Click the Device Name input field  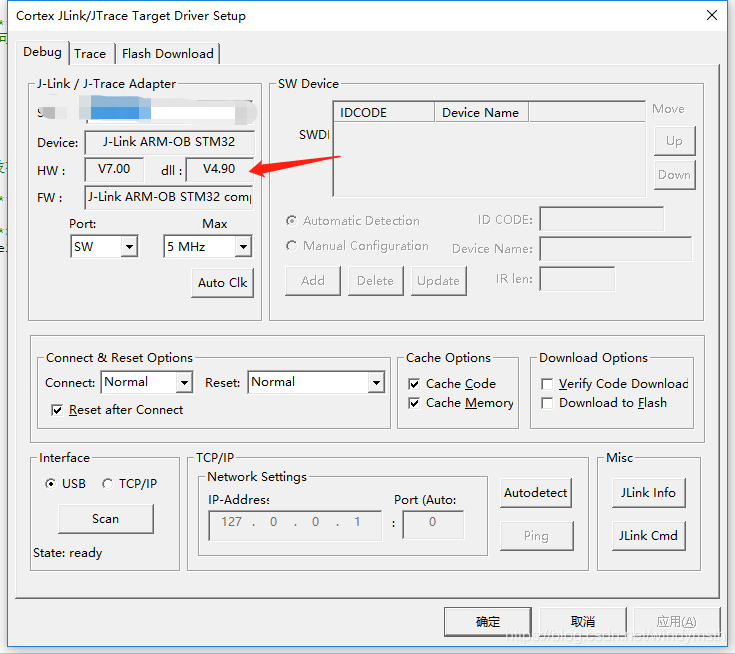coord(616,248)
